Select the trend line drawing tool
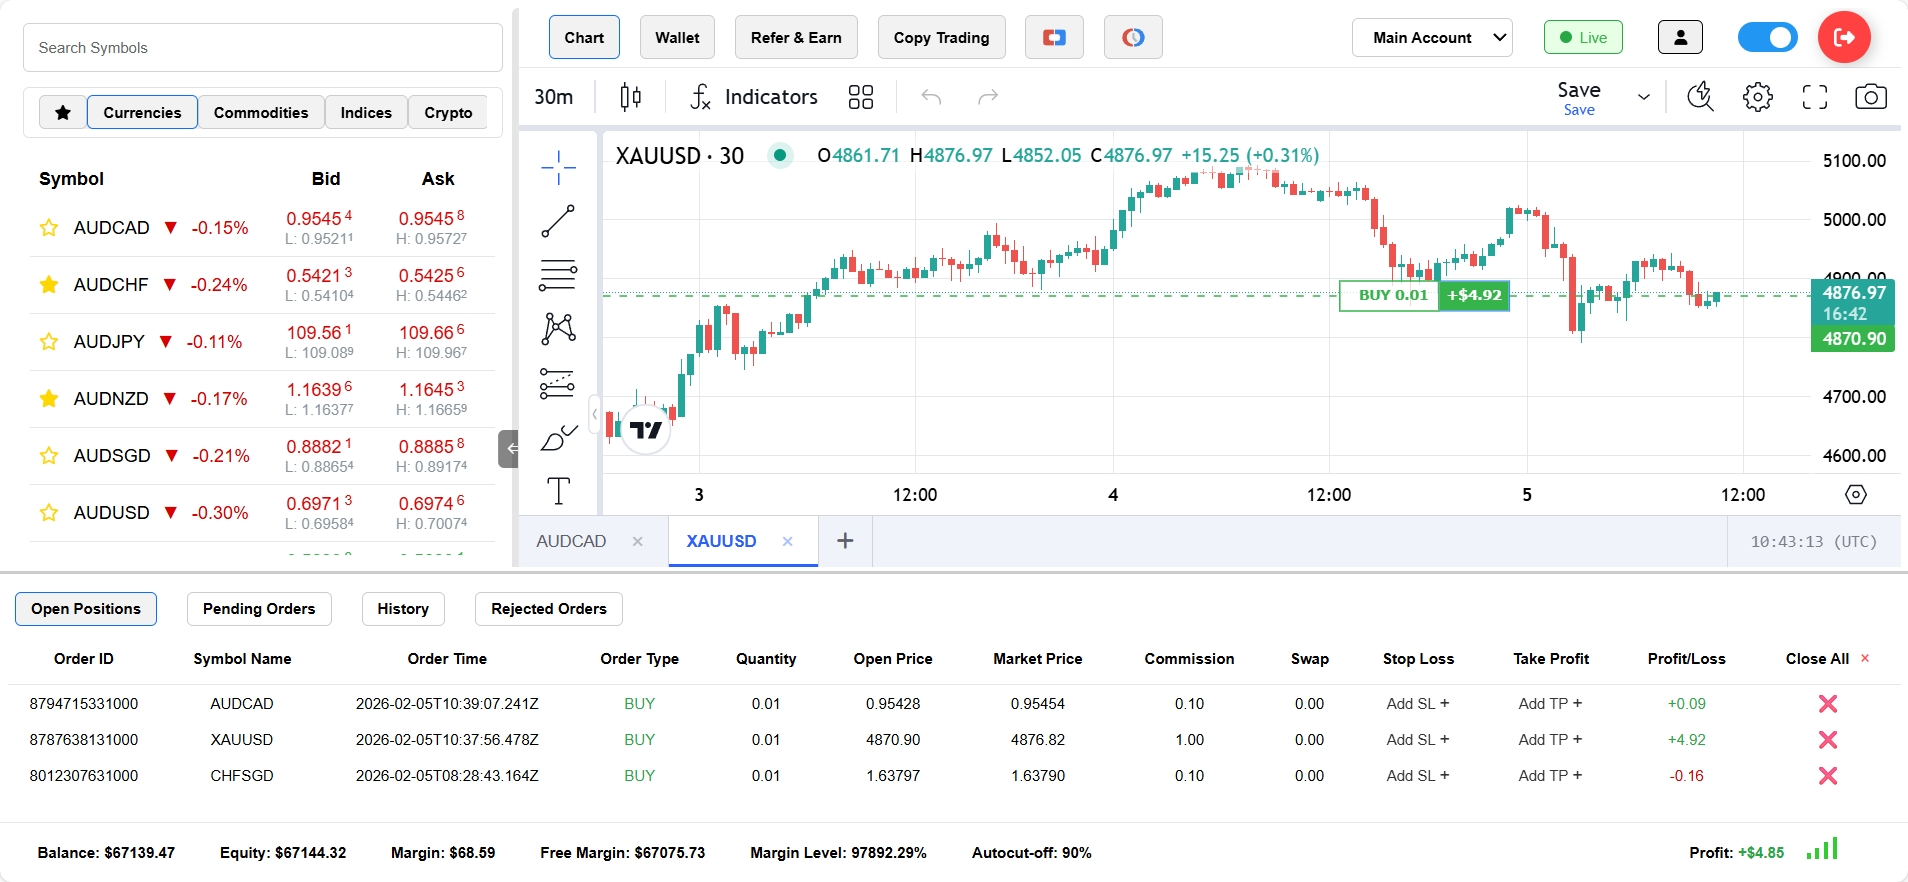Screen dimensions: 1908x882 (x=558, y=221)
